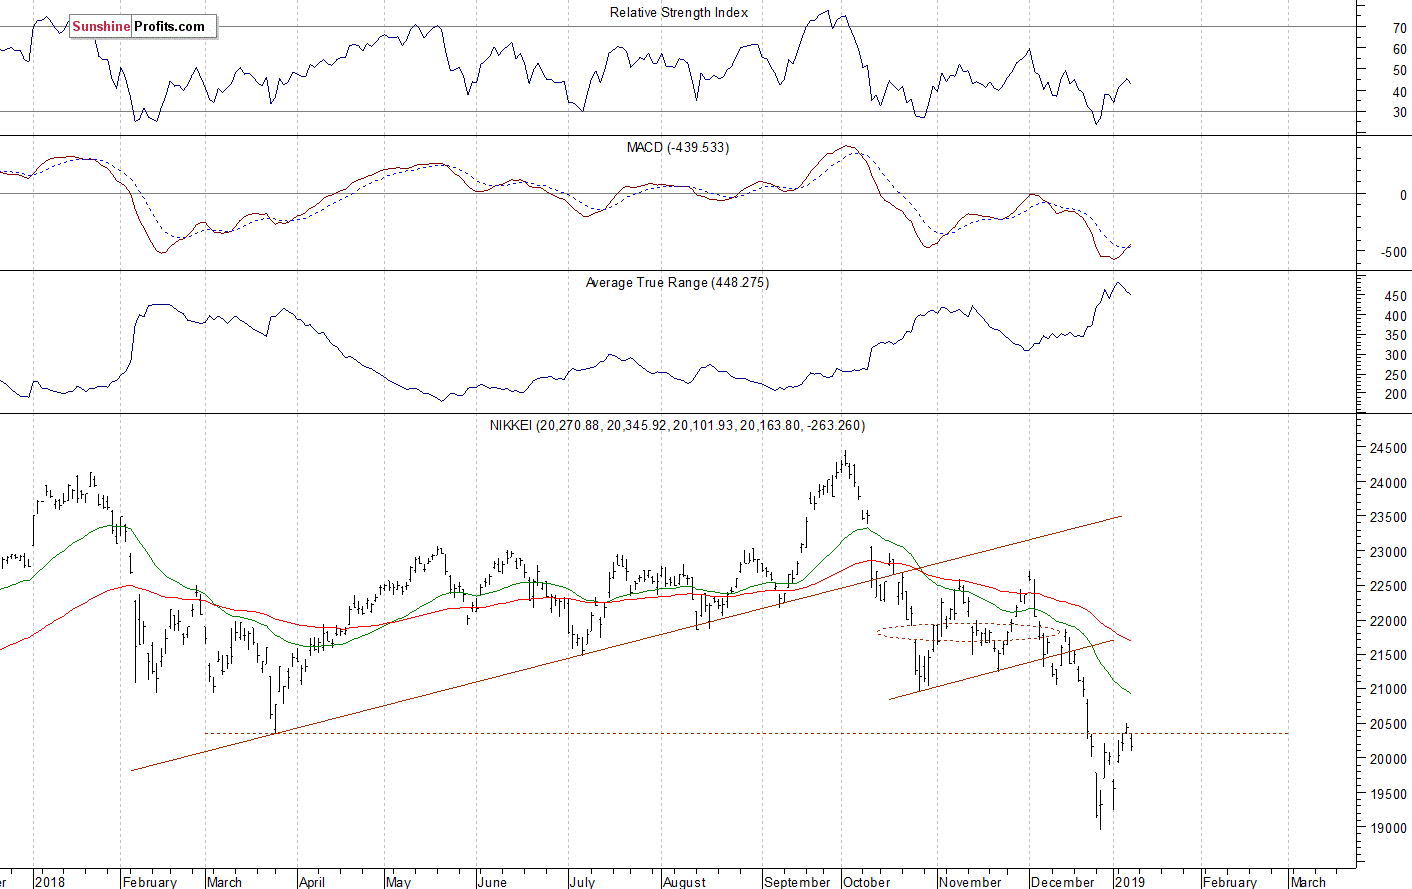Click the October peak candlestick near 24500
The width and height of the screenshot is (1412, 889).
coord(845,462)
